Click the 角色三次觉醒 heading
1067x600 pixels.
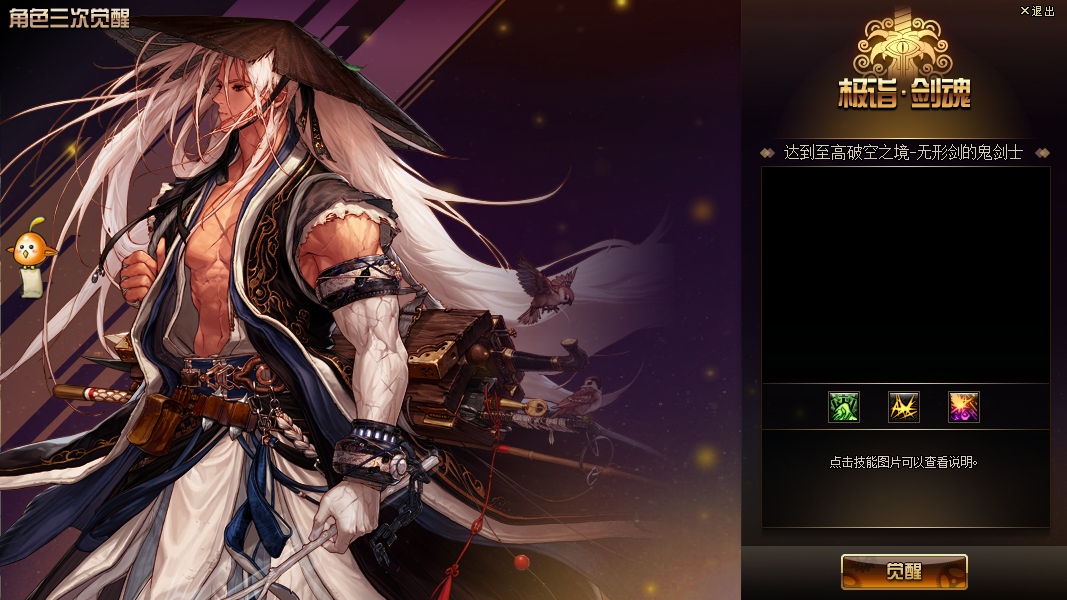[69, 18]
